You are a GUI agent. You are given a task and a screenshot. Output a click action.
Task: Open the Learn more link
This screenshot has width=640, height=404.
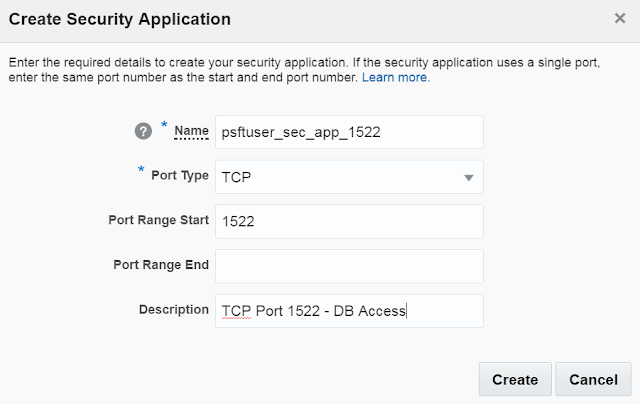tap(396, 77)
